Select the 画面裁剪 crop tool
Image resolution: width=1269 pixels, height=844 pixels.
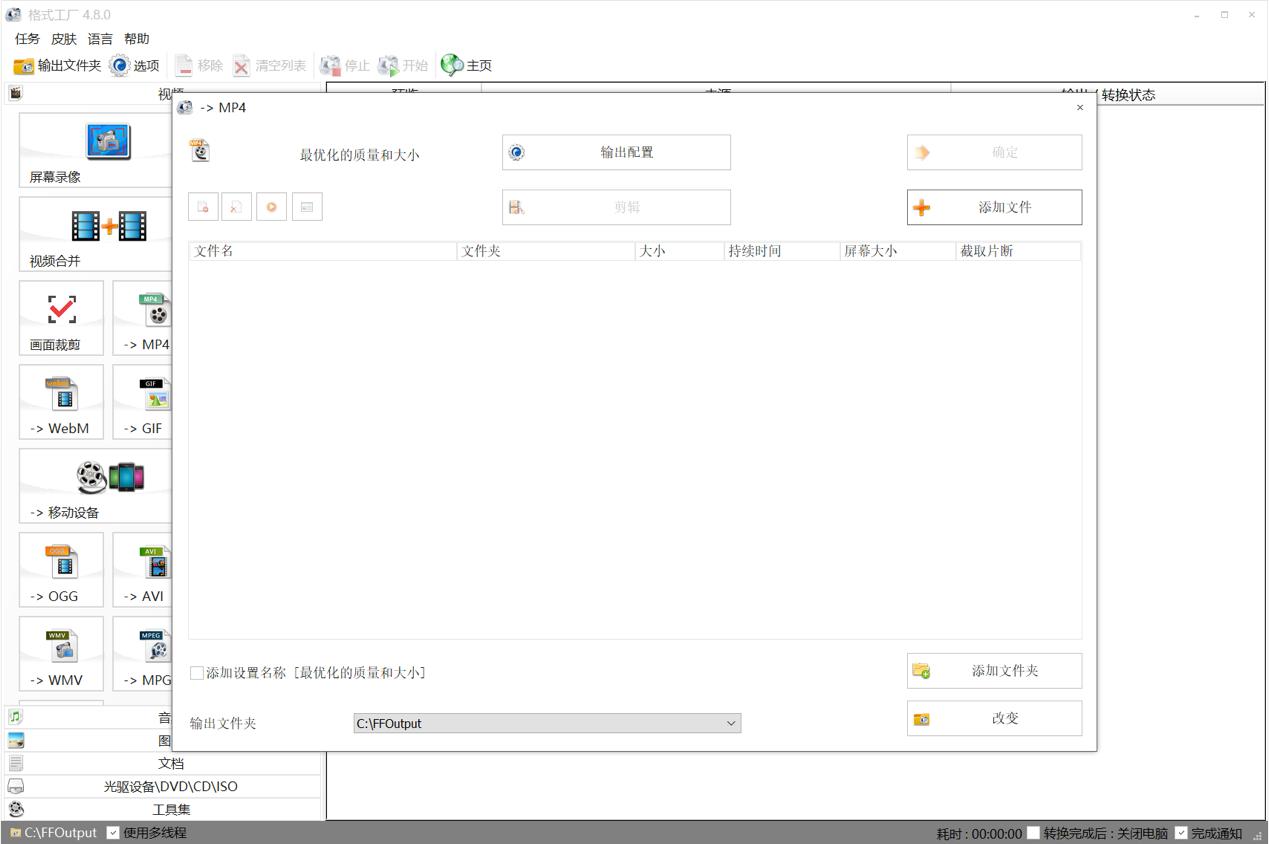(x=61, y=317)
